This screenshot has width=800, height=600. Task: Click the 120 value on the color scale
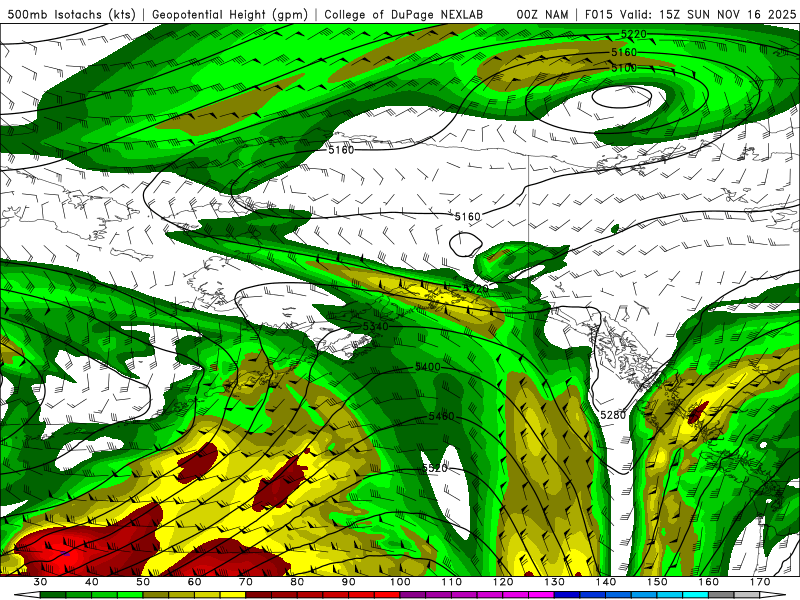tap(503, 582)
